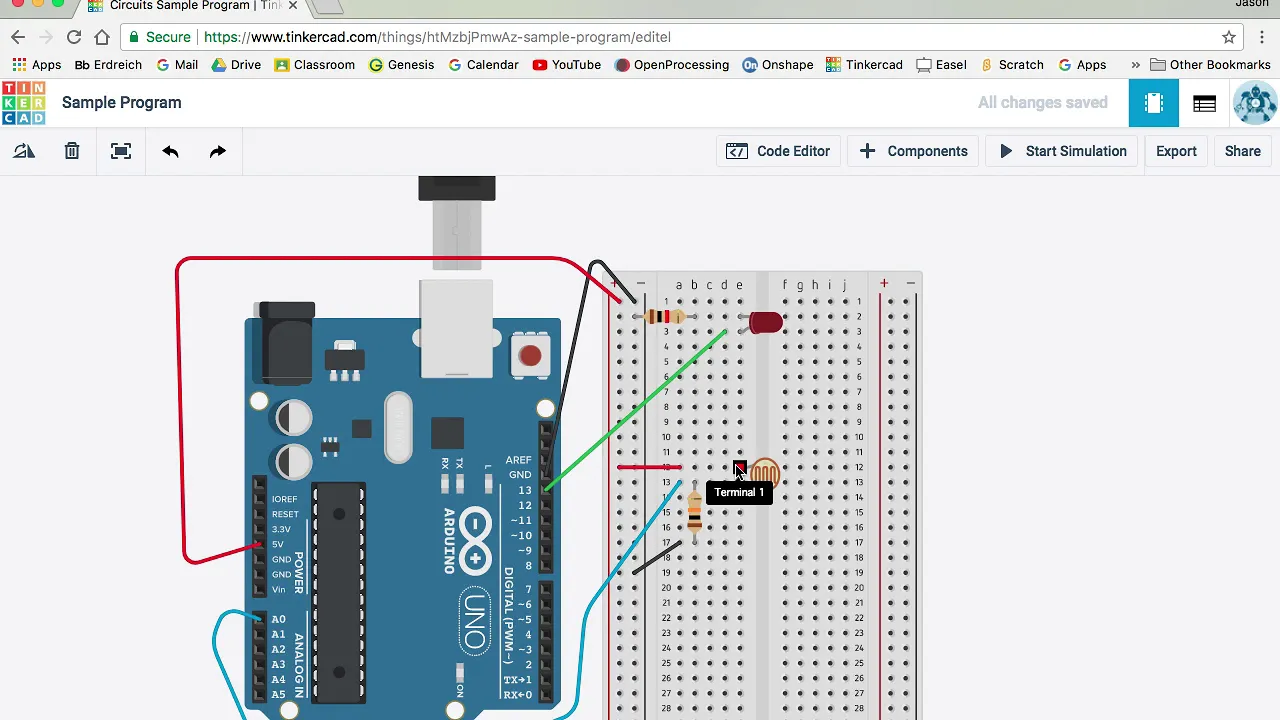
Task: Click the Sample Program project title
Action: pos(122,103)
